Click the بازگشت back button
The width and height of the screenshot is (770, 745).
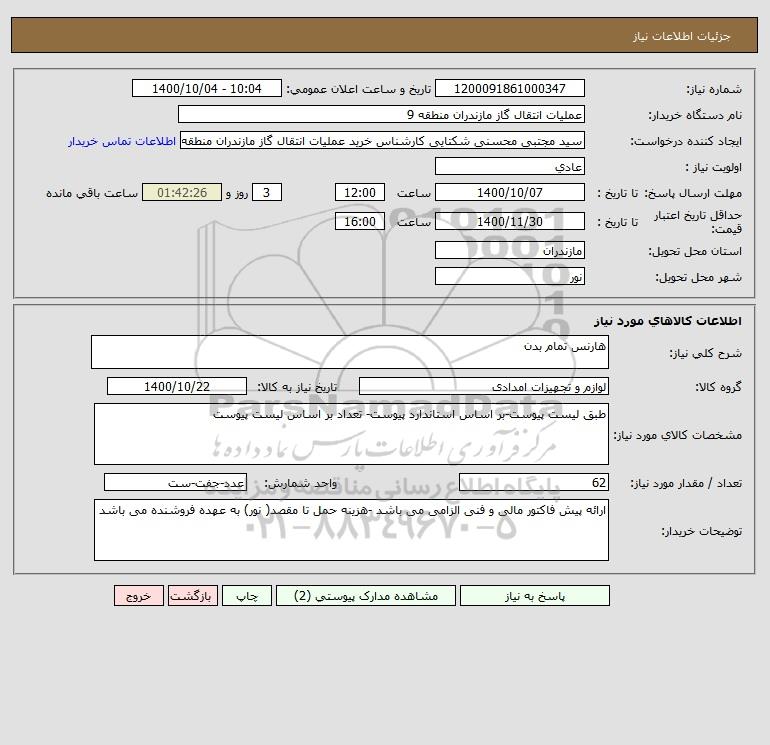click(192, 596)
